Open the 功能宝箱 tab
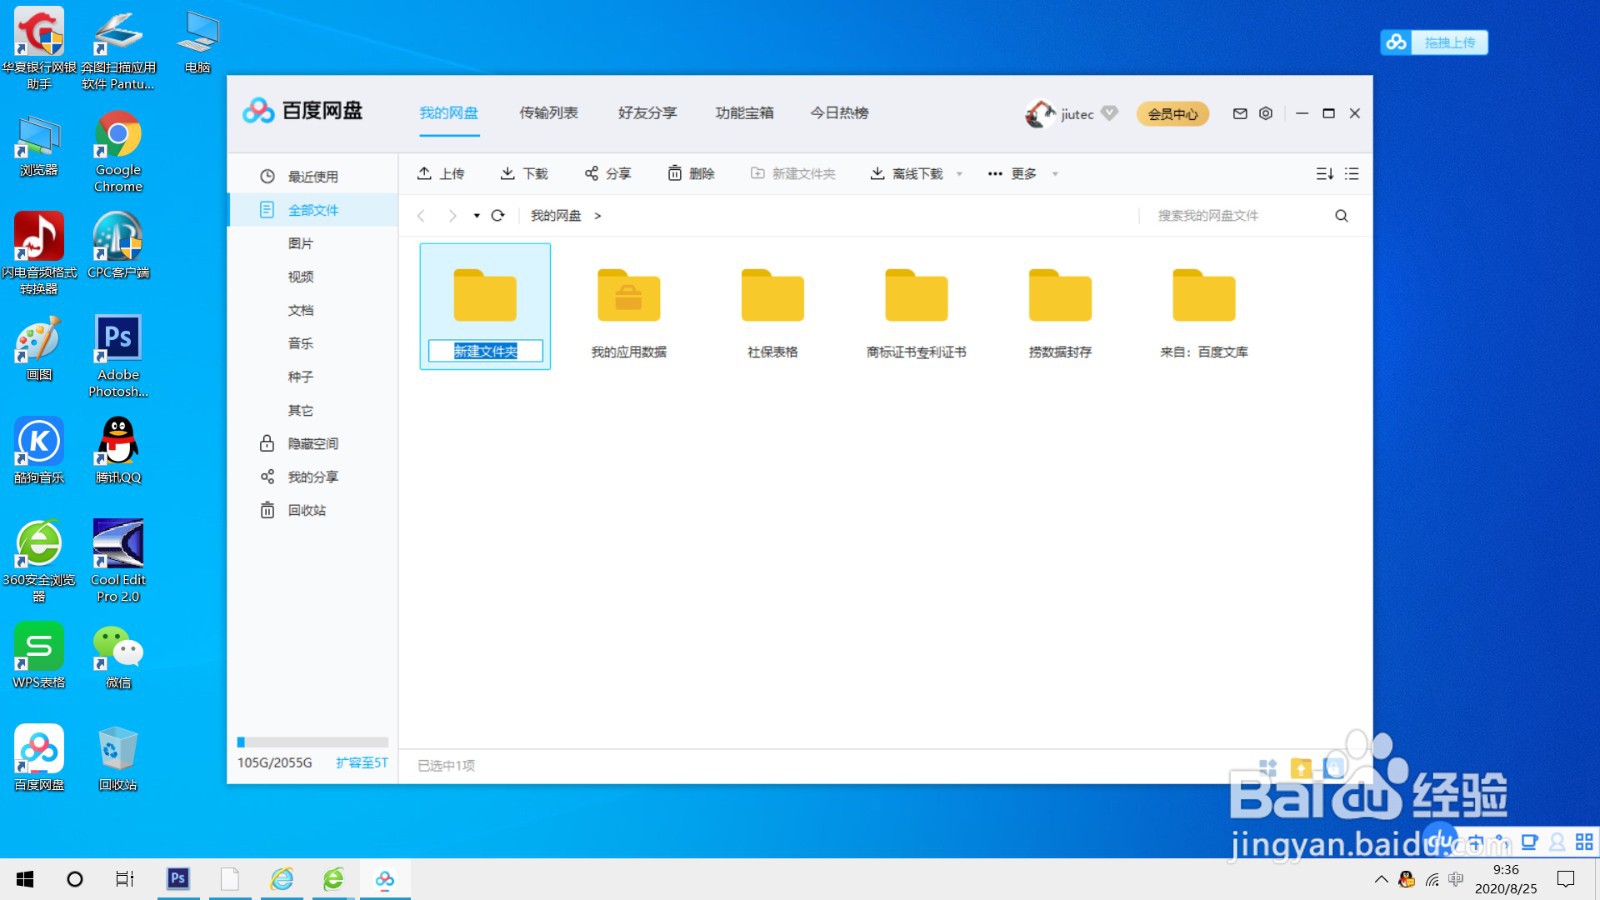 click(744, 112)
